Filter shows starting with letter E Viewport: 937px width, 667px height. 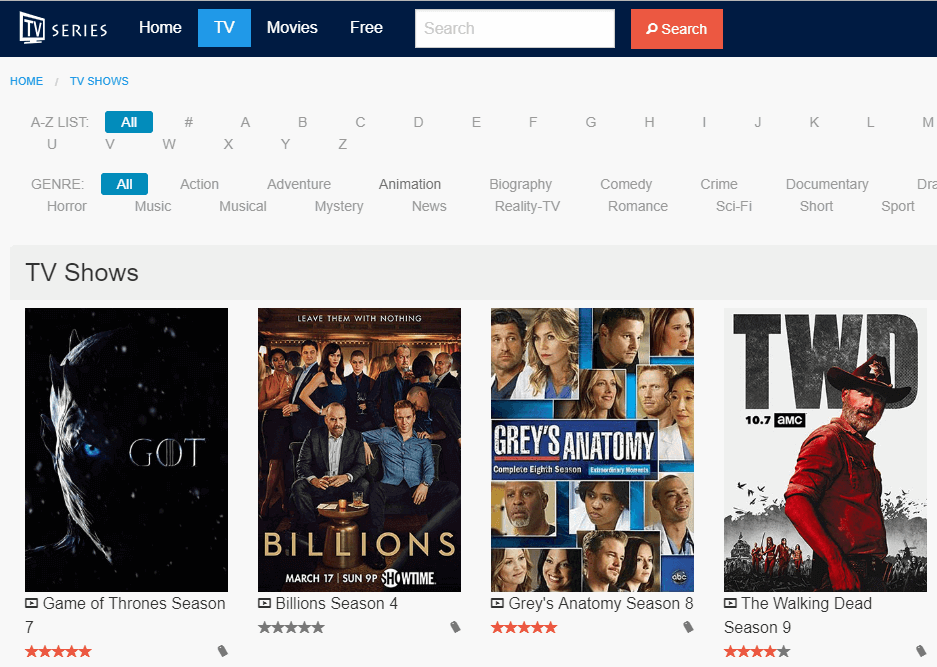pos(476,123)
